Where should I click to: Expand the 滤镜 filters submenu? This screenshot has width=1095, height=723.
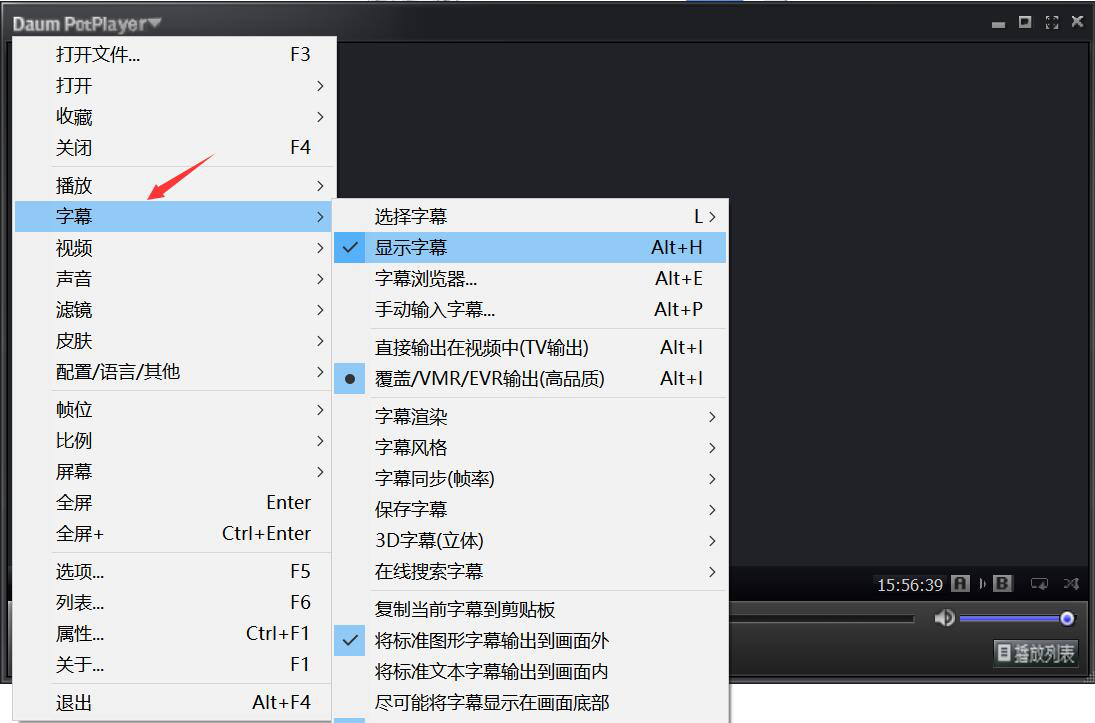click(x=175, y=309)
